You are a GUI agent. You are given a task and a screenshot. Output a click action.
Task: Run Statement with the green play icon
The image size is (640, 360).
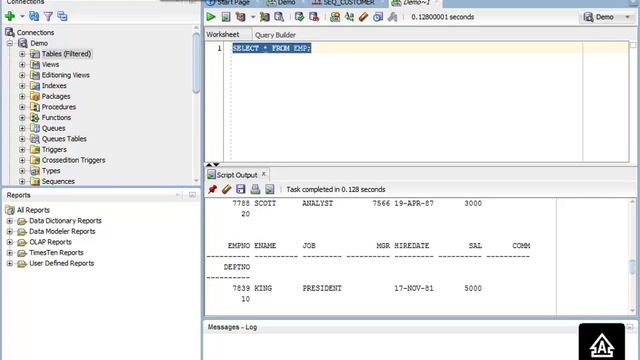pos(211,17)
